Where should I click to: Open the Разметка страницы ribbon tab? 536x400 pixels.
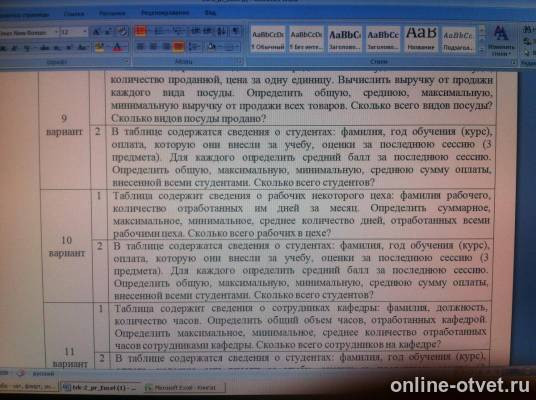click(24, 14)
